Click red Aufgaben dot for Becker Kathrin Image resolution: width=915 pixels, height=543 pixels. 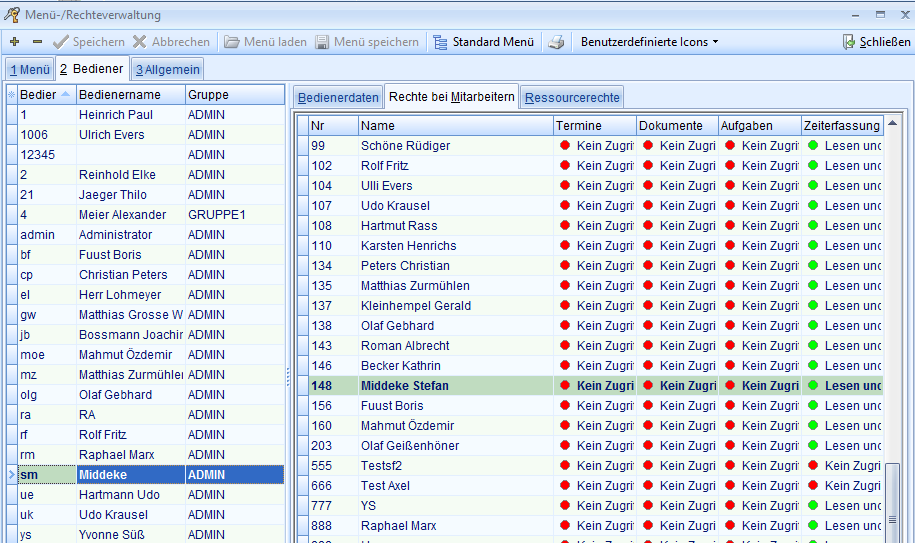pos(729,366)
